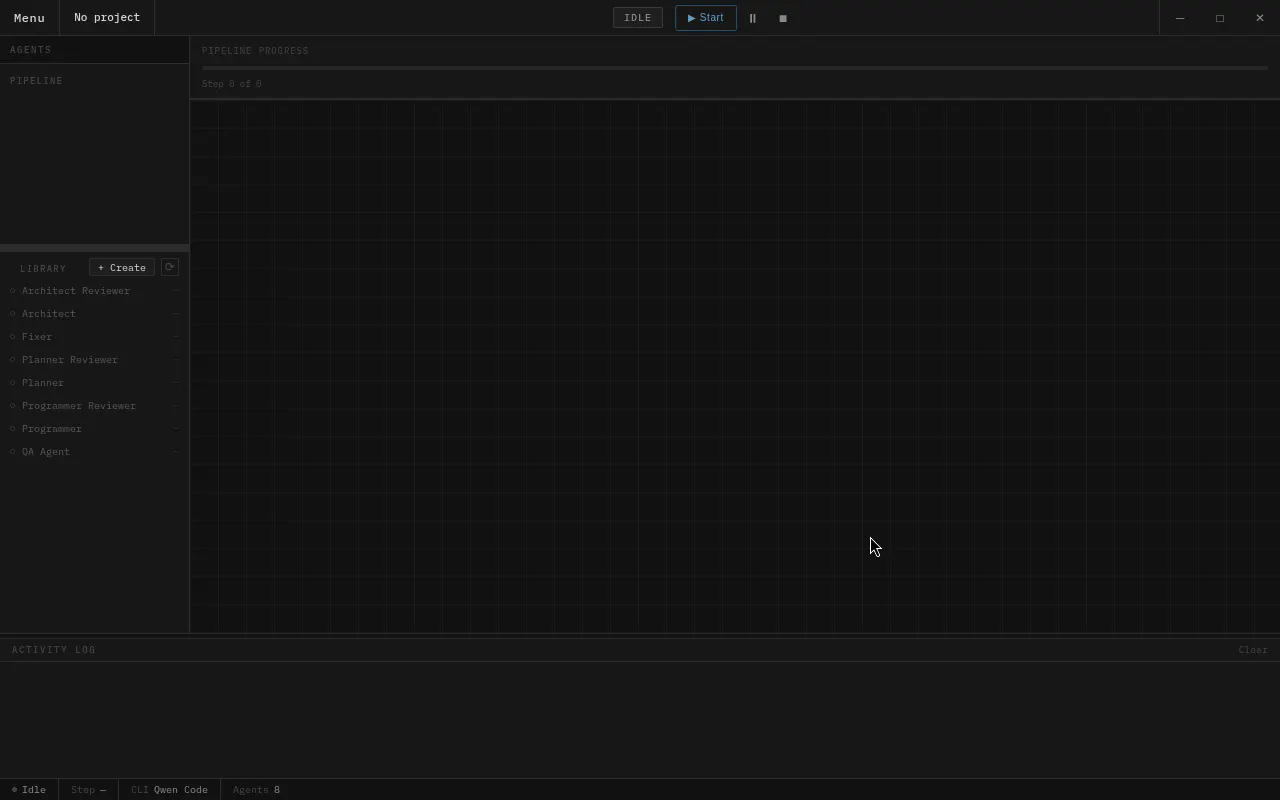Click the dash icon beside Planner Reviewer

coord(176,360)
